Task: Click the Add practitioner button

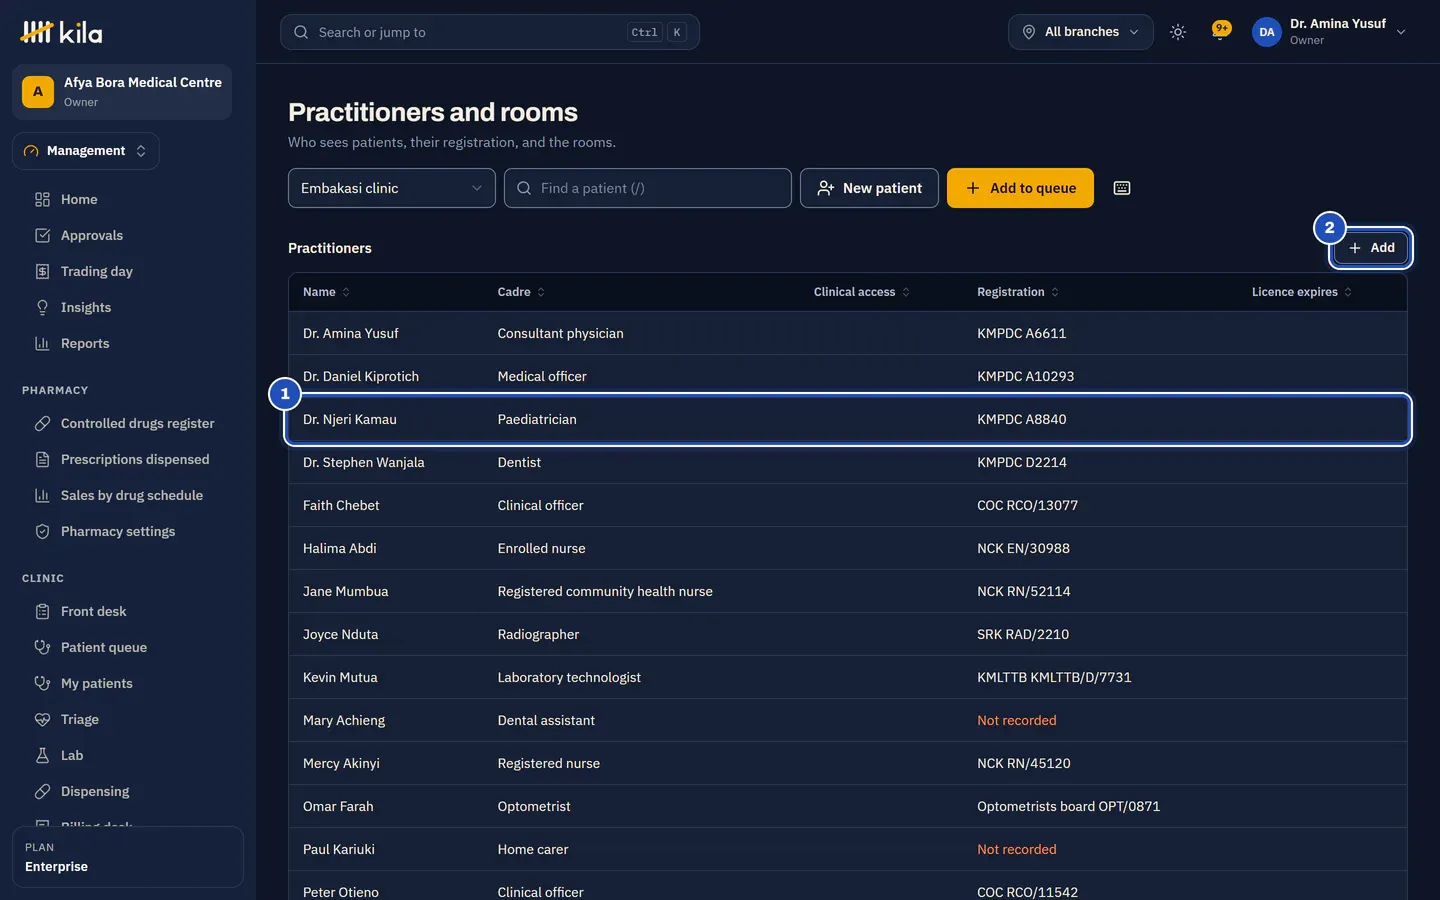Action: click(1371, 248)
